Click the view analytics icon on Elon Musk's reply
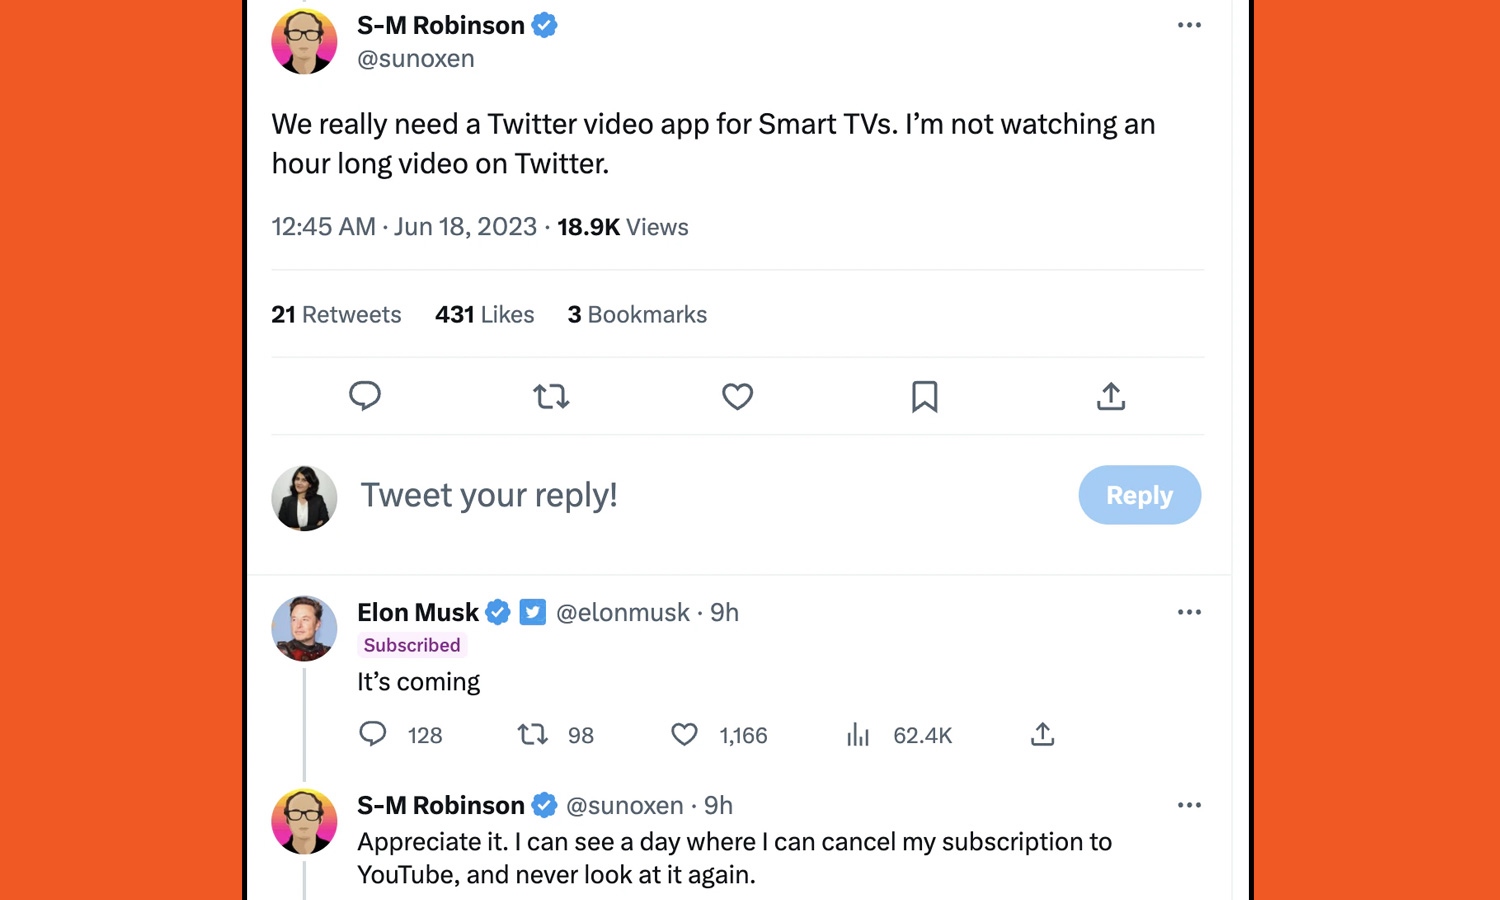The height and width of the screenshot is (900, 1500). click(858, 734)
